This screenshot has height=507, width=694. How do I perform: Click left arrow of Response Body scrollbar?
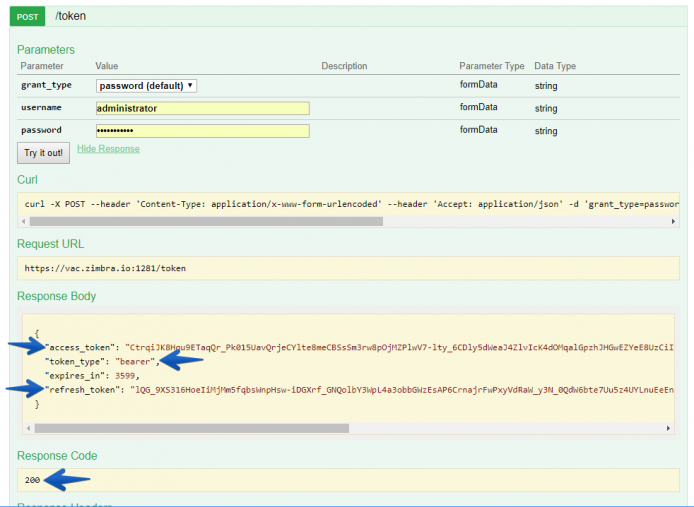[x=29, y=428]
